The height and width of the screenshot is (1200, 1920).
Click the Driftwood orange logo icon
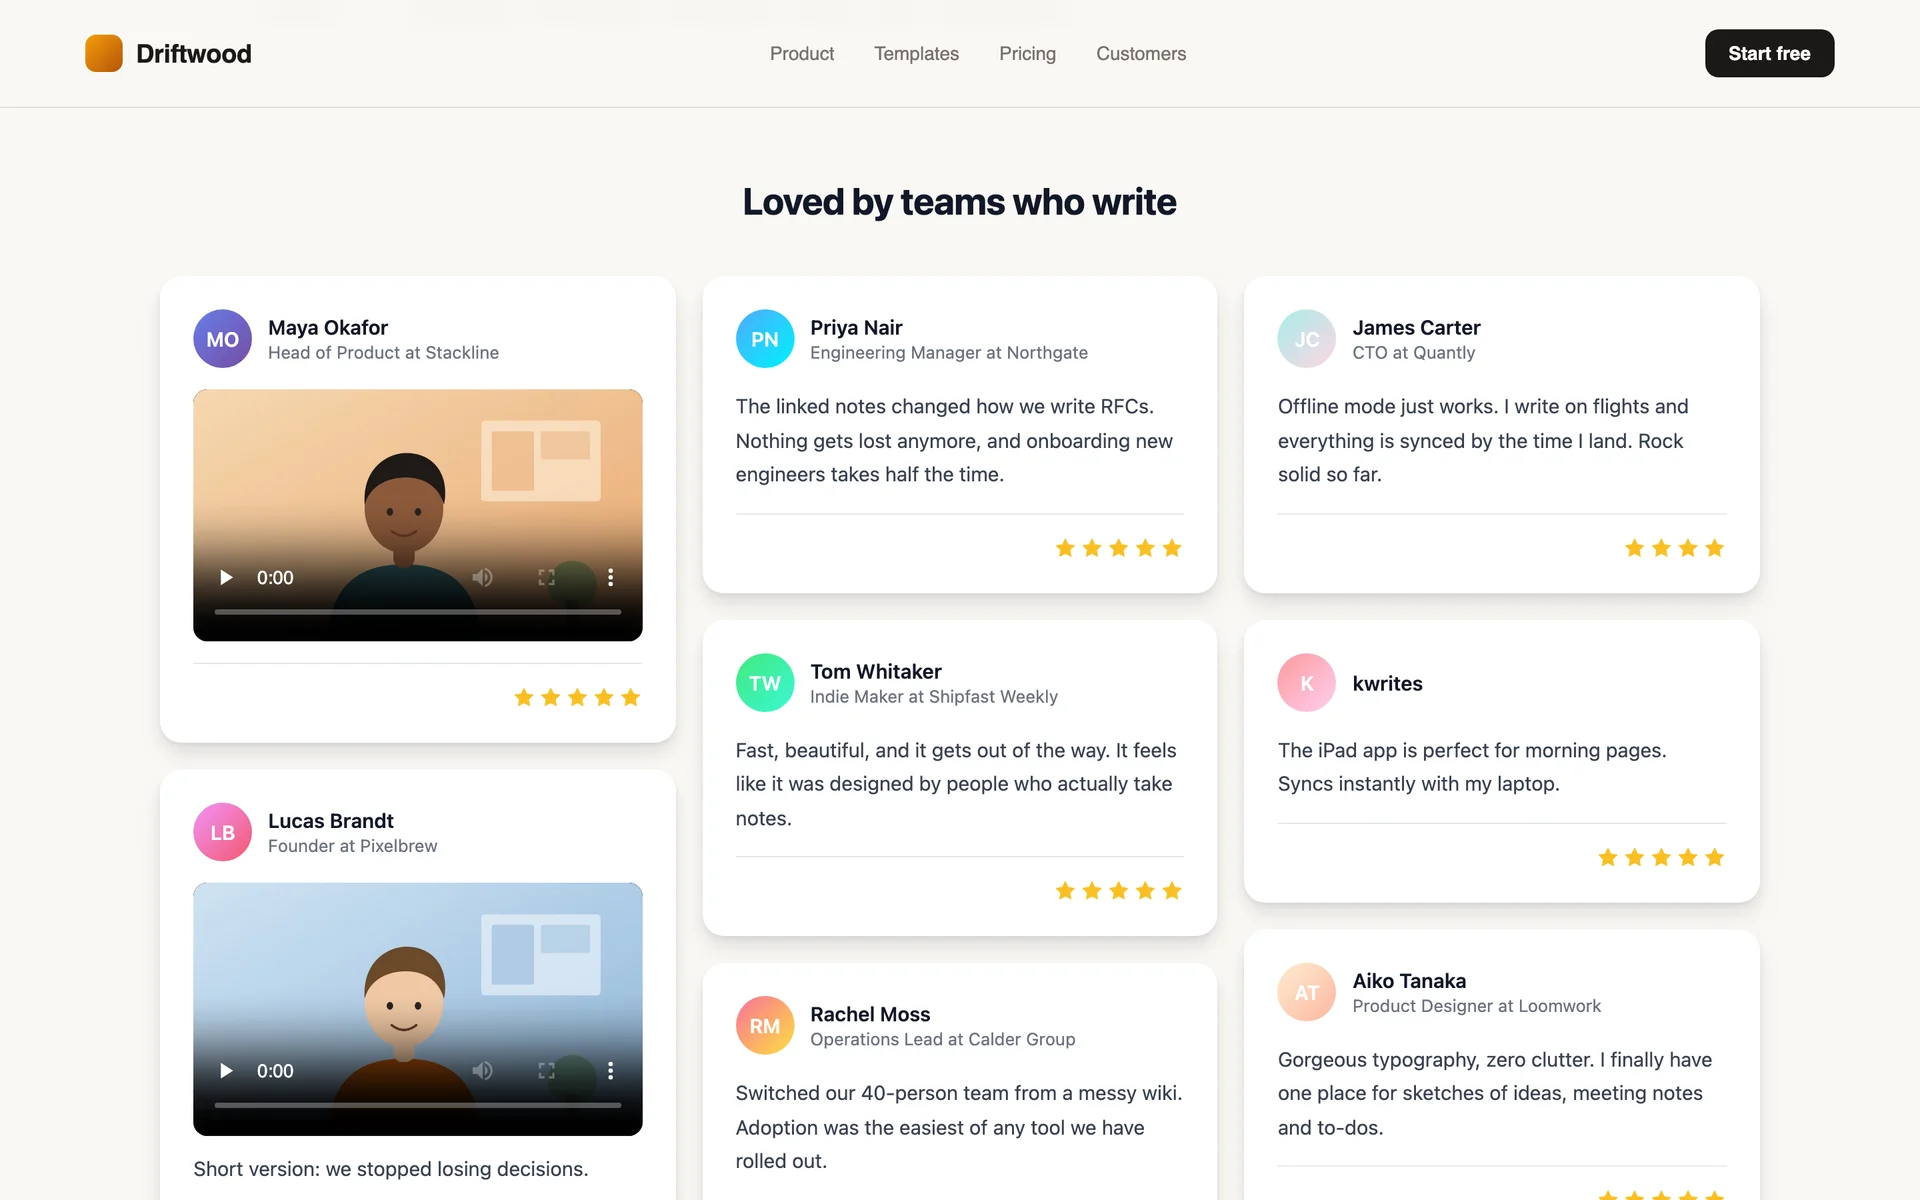click(x=104, y=53)
